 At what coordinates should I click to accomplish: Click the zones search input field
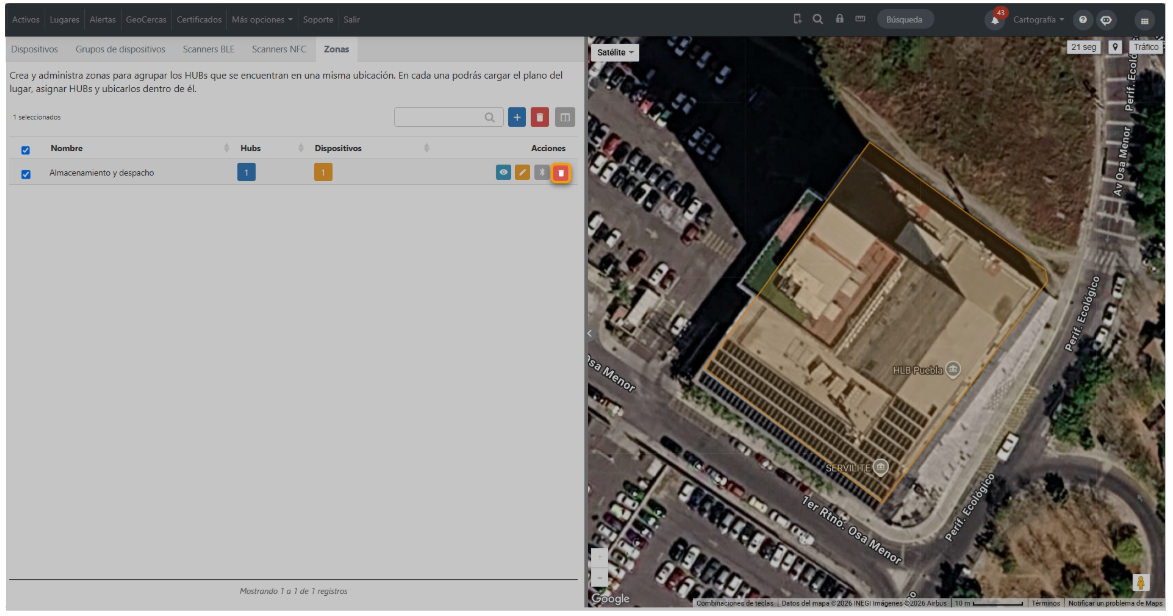click(448, 118)
